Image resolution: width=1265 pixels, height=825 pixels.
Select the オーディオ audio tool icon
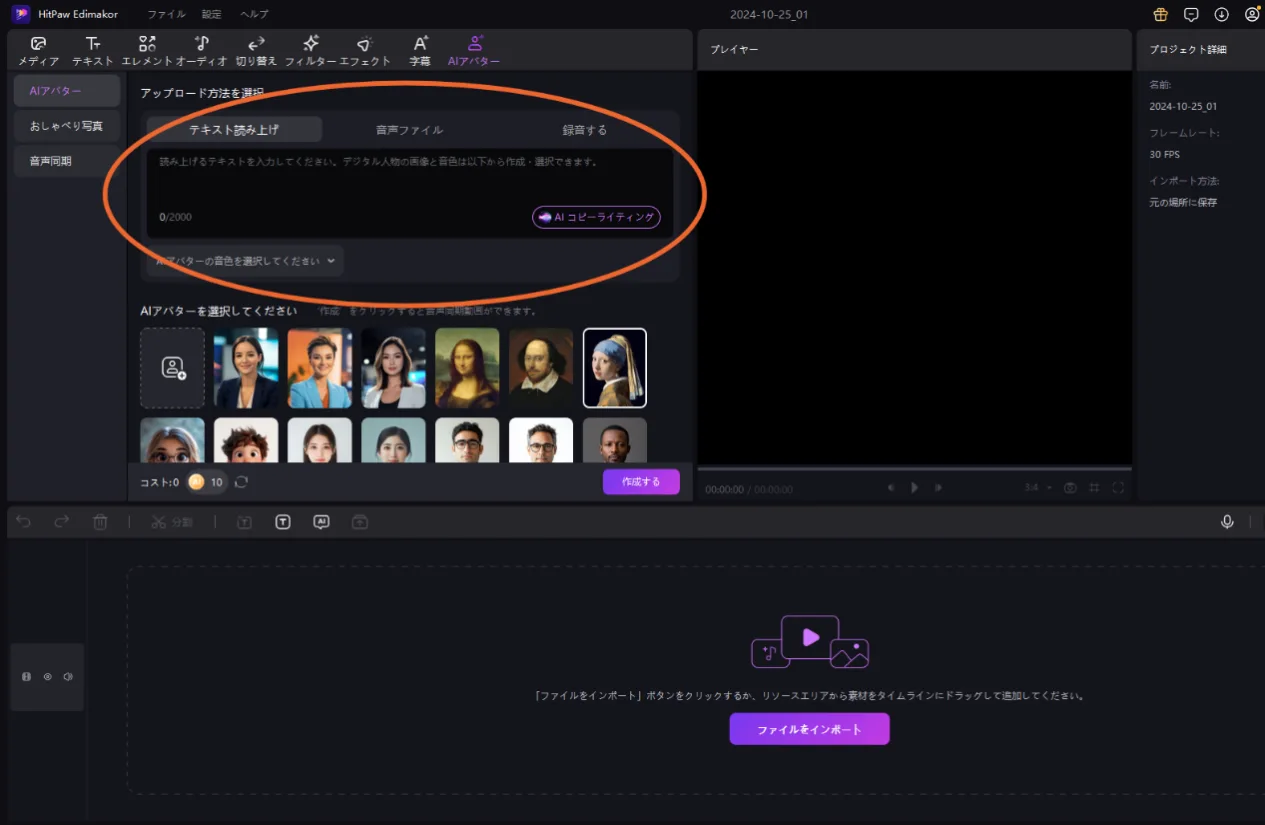[x=201, y=50]
